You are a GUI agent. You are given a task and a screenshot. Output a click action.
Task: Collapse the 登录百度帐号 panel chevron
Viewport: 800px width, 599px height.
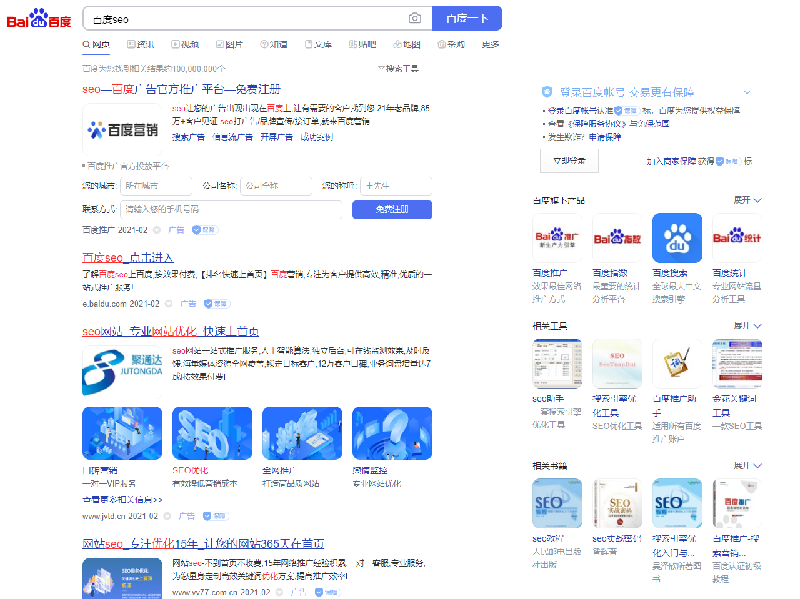[x=747, y=92]
